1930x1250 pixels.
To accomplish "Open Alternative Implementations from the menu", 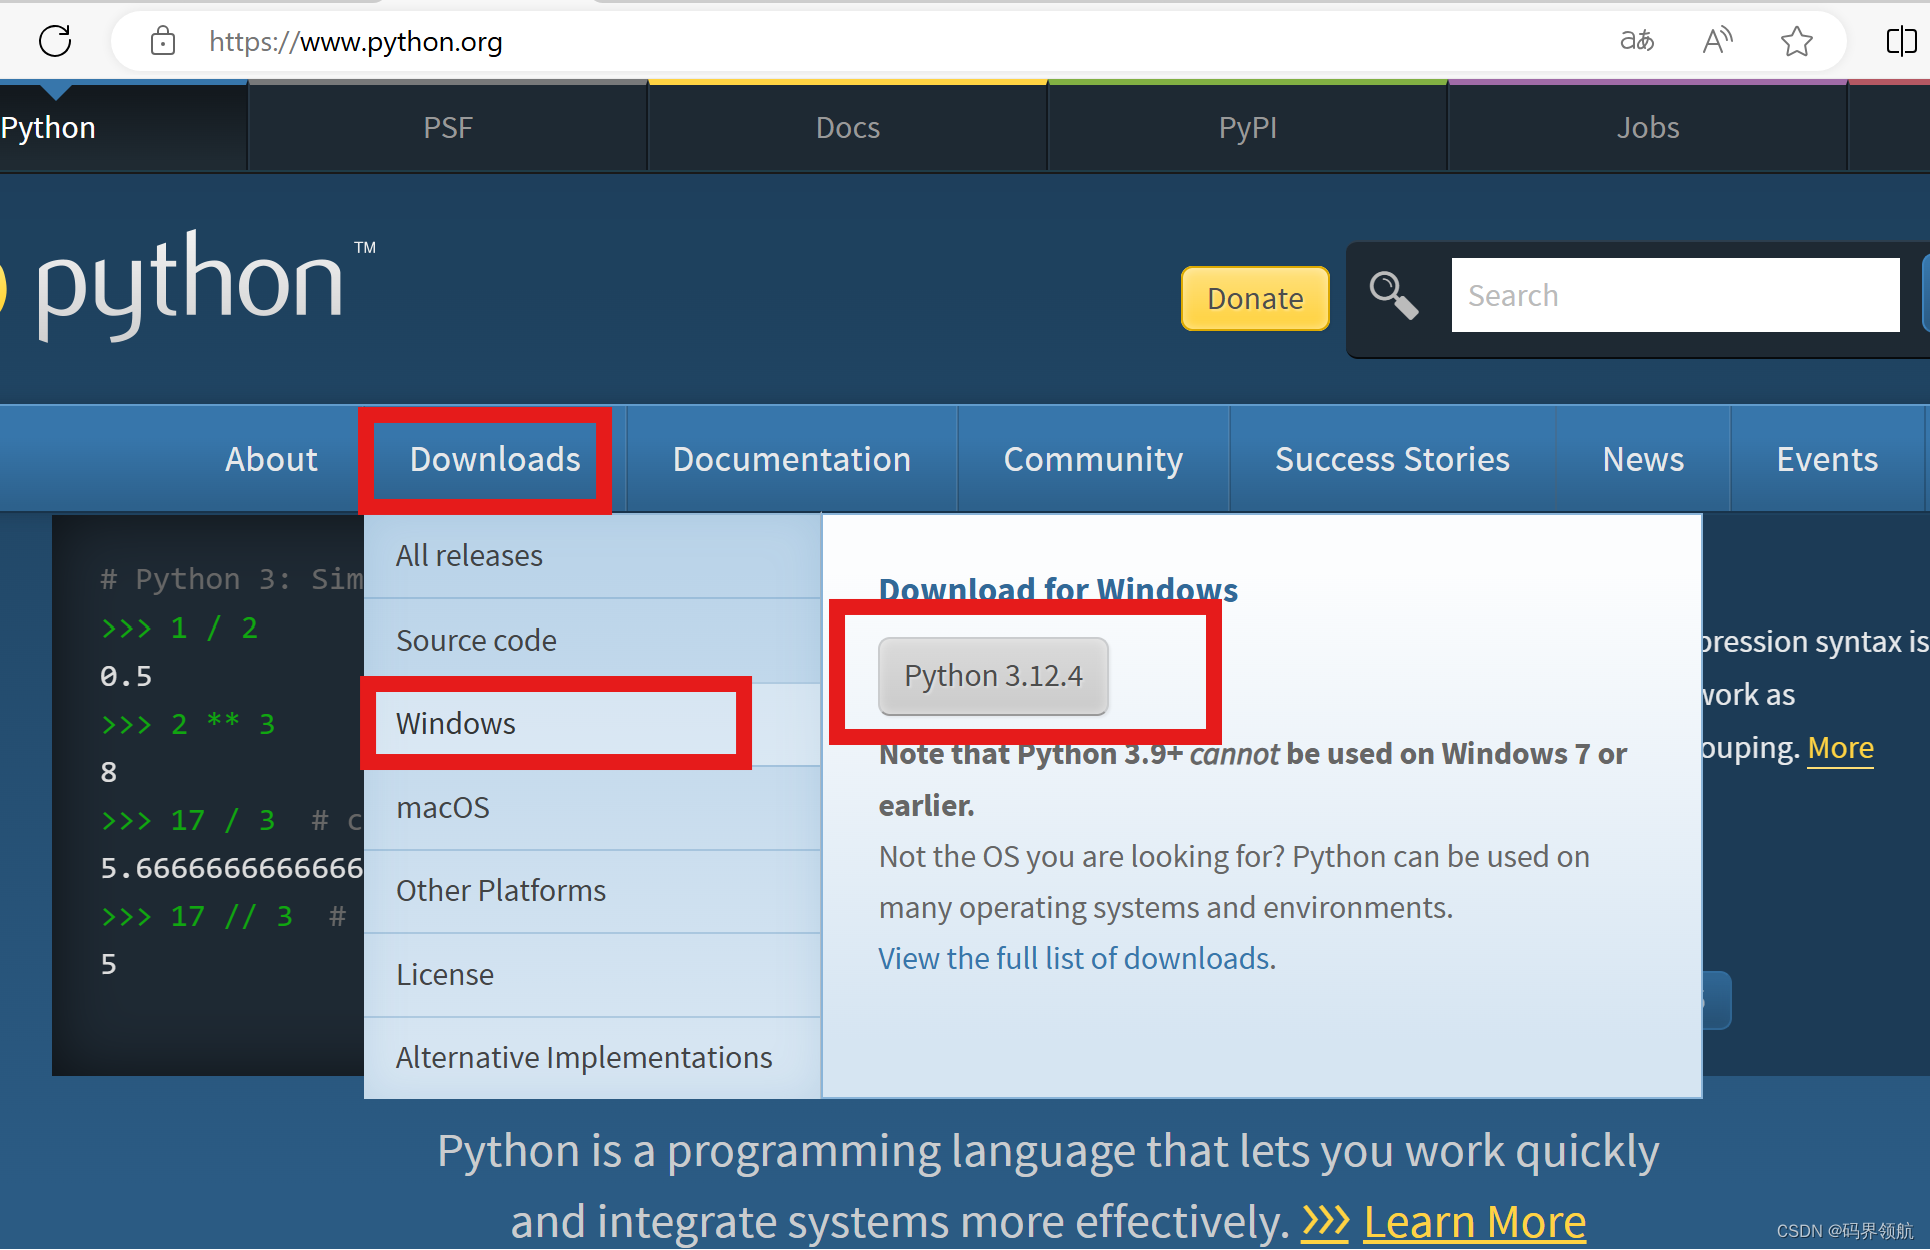I will pos(583,1056).
